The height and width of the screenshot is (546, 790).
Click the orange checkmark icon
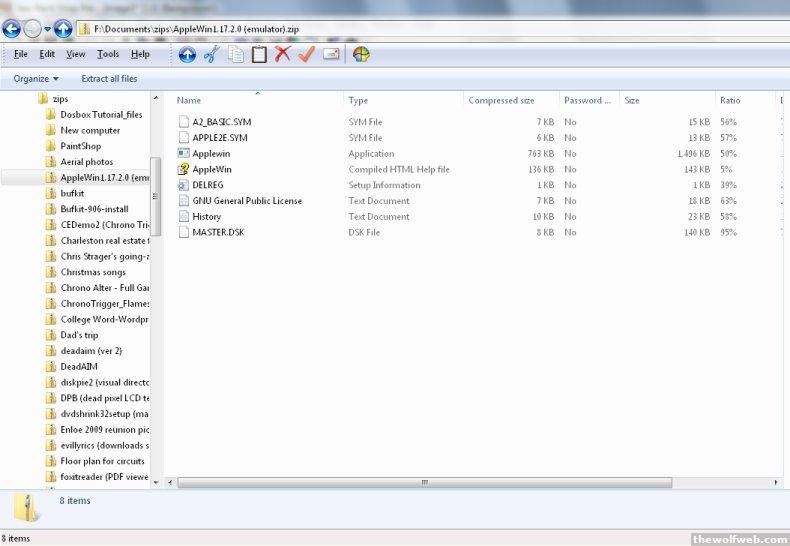tap(306, 54)
